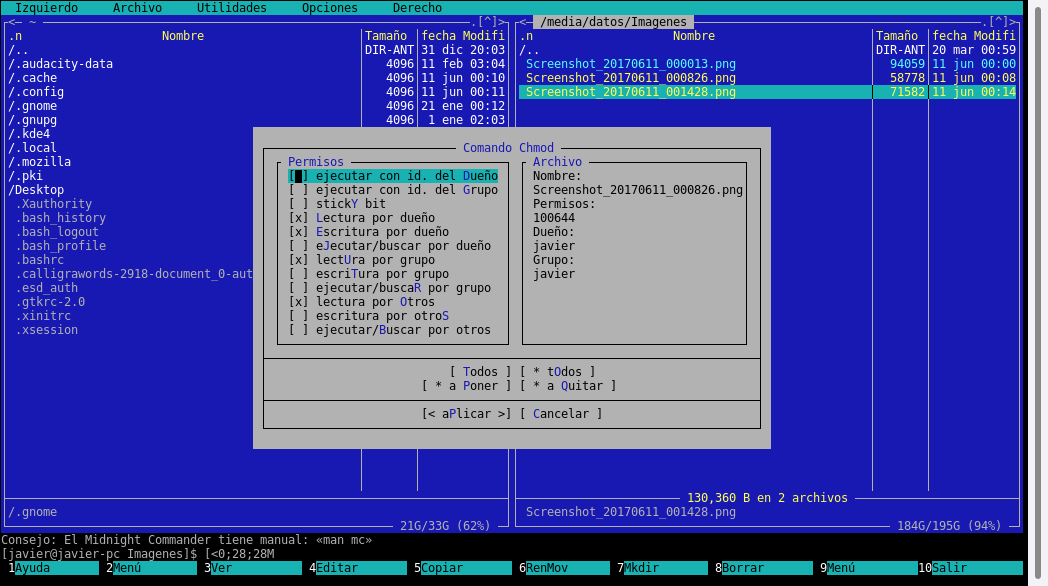Sort left panel by Nombre column
The width and height of the screenshot is (1048, 586).
click(x=182, y=36)
